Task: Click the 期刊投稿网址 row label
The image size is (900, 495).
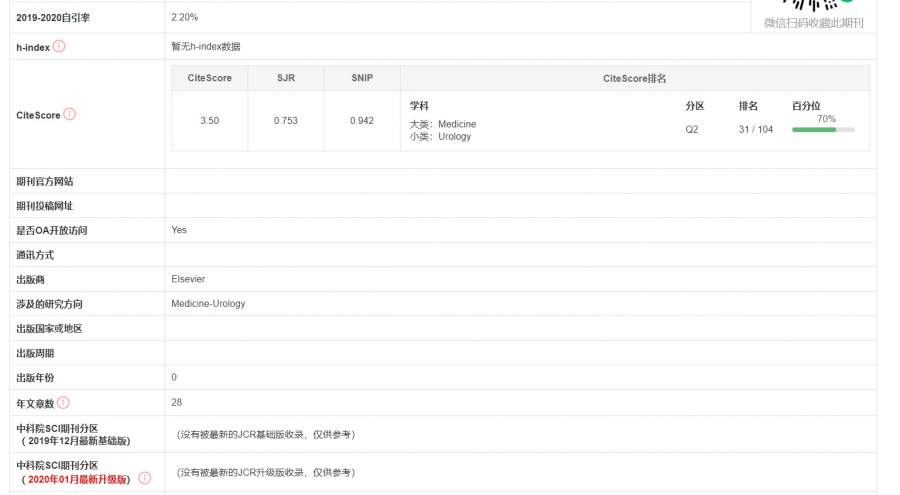Action: point(45,206)
